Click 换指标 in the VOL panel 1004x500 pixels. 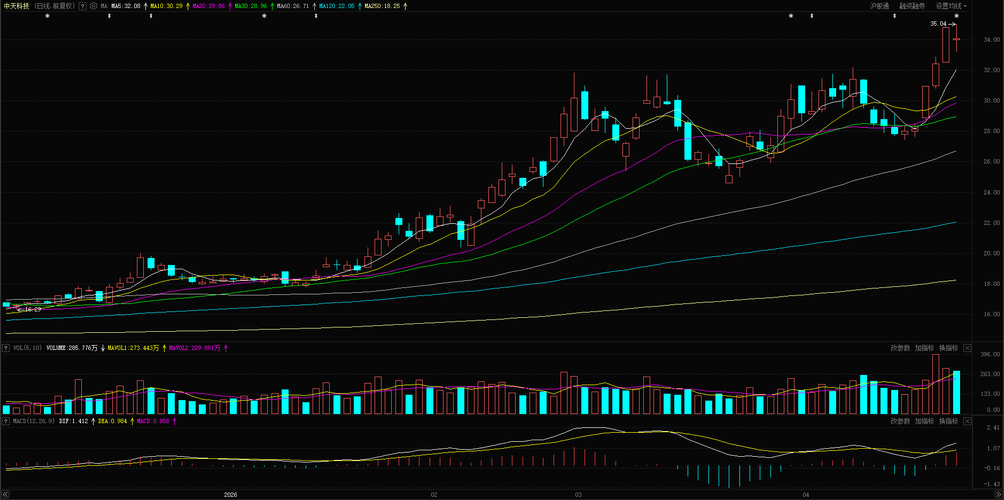pyautogui.click(x=948, y=348)
